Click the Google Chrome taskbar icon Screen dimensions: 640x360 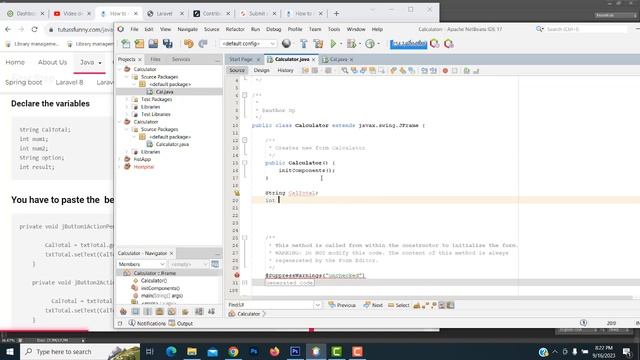[x=233, y=351]
